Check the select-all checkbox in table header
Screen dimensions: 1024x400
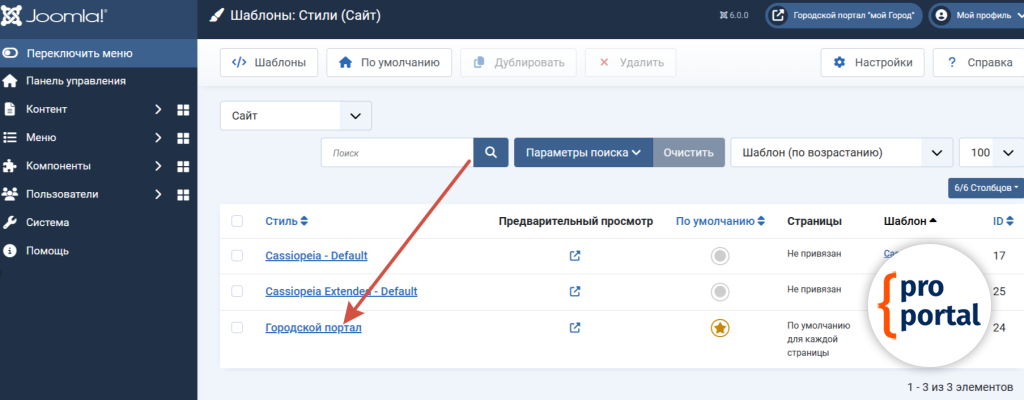(x=237, y=221)
